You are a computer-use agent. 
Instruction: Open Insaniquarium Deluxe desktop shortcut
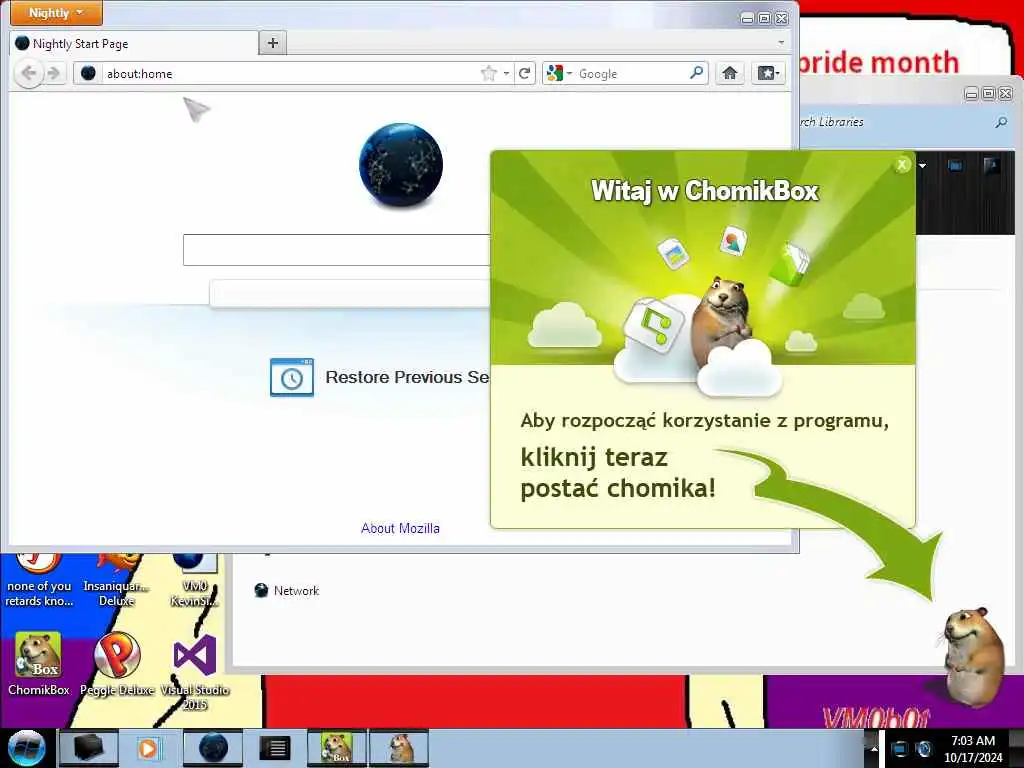(x=116, y=581)
